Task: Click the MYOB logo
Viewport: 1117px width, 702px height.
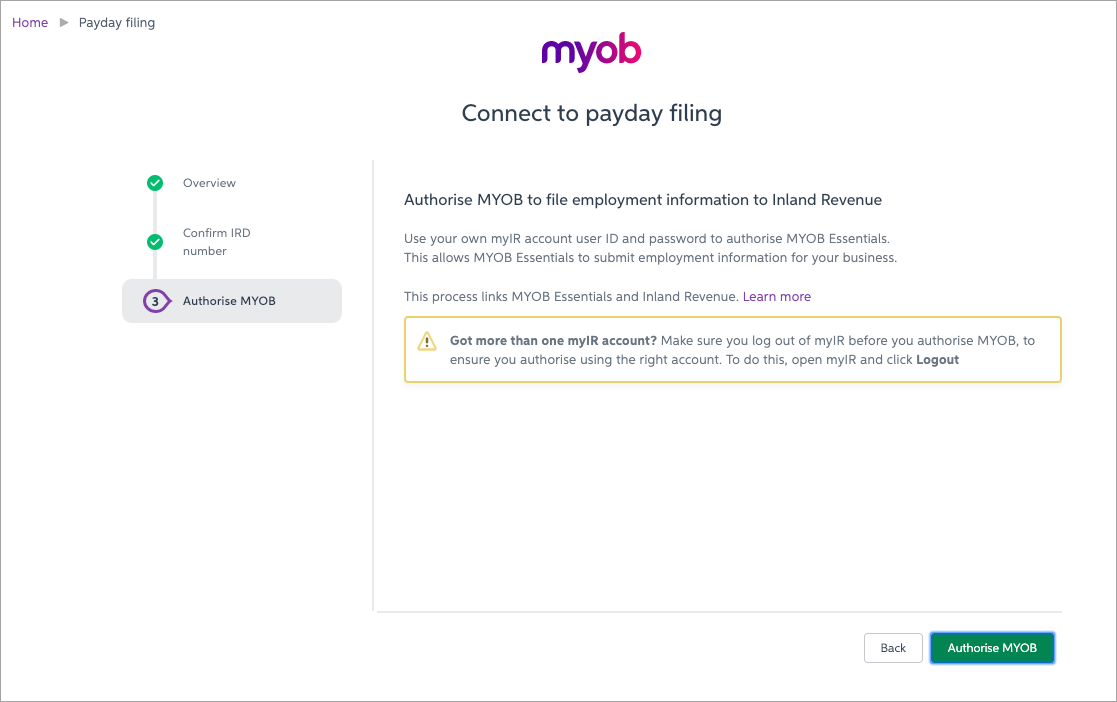Action: click(591, 53)
